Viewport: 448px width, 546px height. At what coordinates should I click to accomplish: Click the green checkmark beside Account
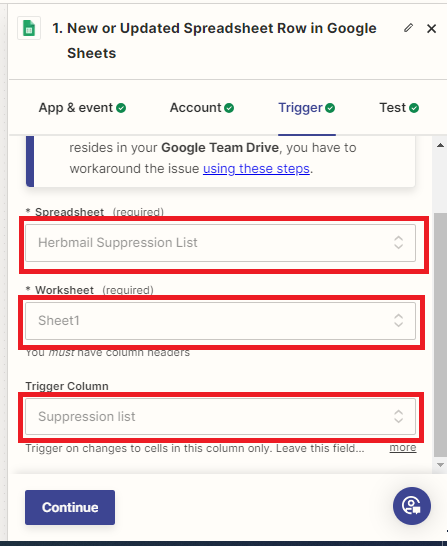tap(229, 108)
